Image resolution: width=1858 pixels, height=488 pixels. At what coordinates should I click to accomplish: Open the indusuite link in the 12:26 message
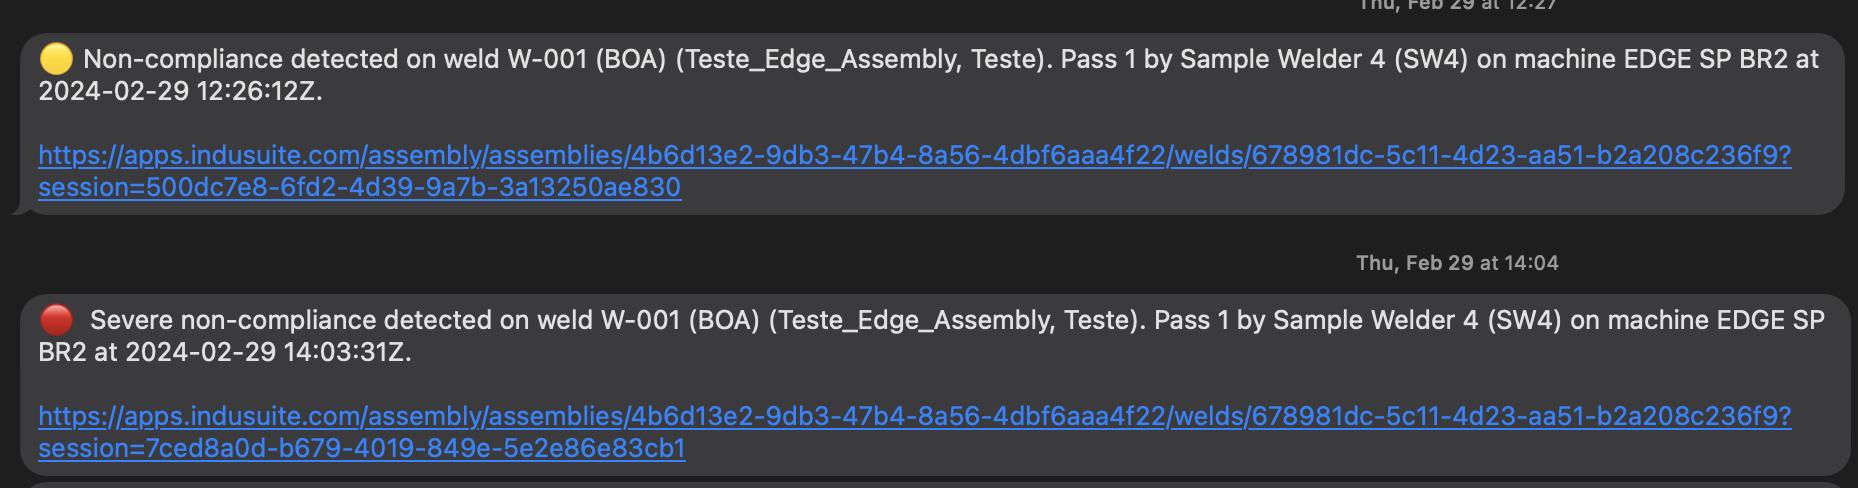(914, 171)
